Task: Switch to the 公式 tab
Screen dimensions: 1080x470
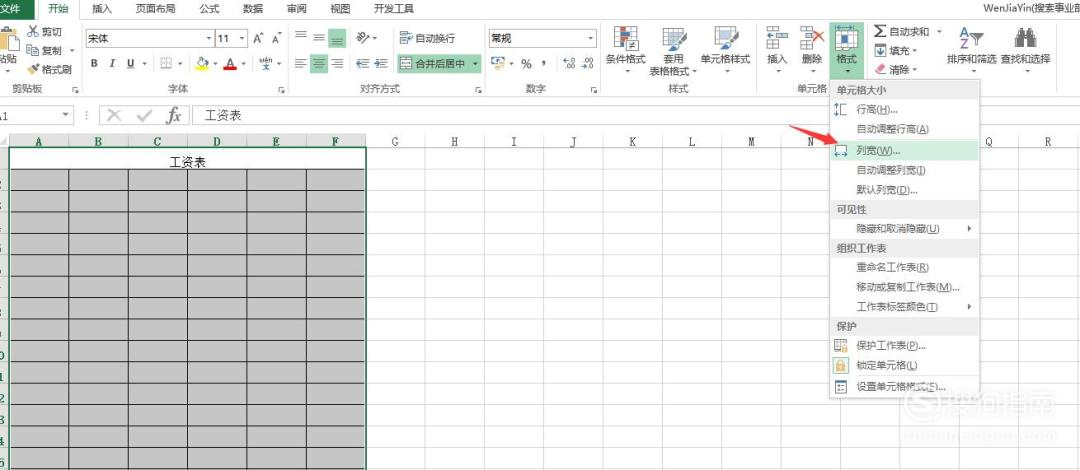Action: [209, 9]
